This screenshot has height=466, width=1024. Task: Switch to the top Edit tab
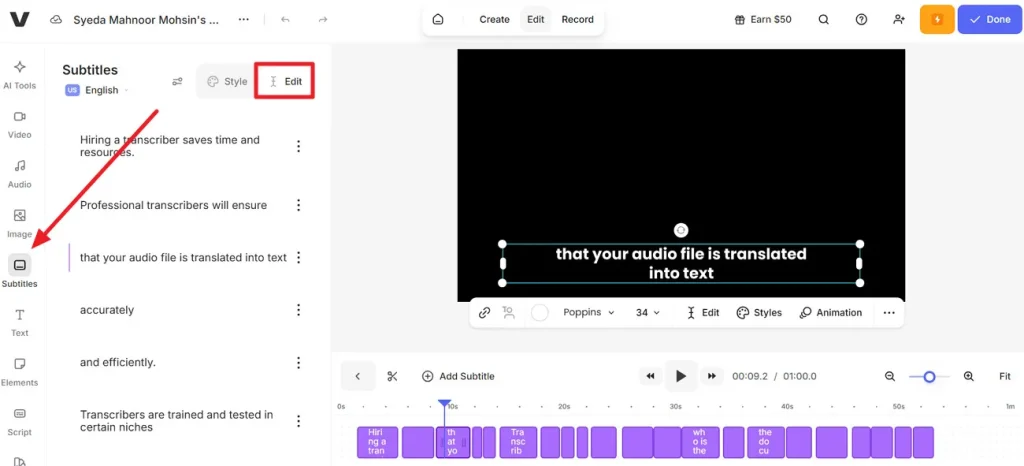(x=536, y=20)
